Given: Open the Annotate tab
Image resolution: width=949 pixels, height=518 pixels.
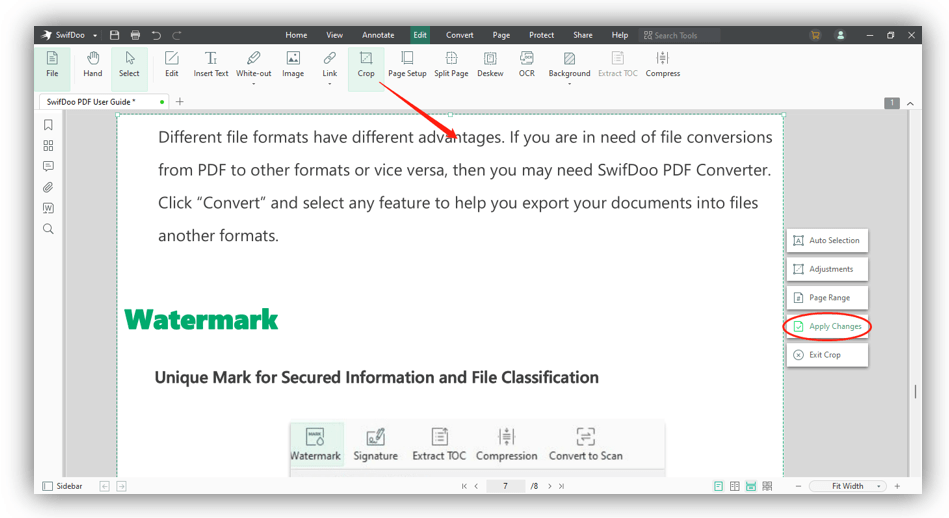Looking at the screenshot, I should pos(378,35).
